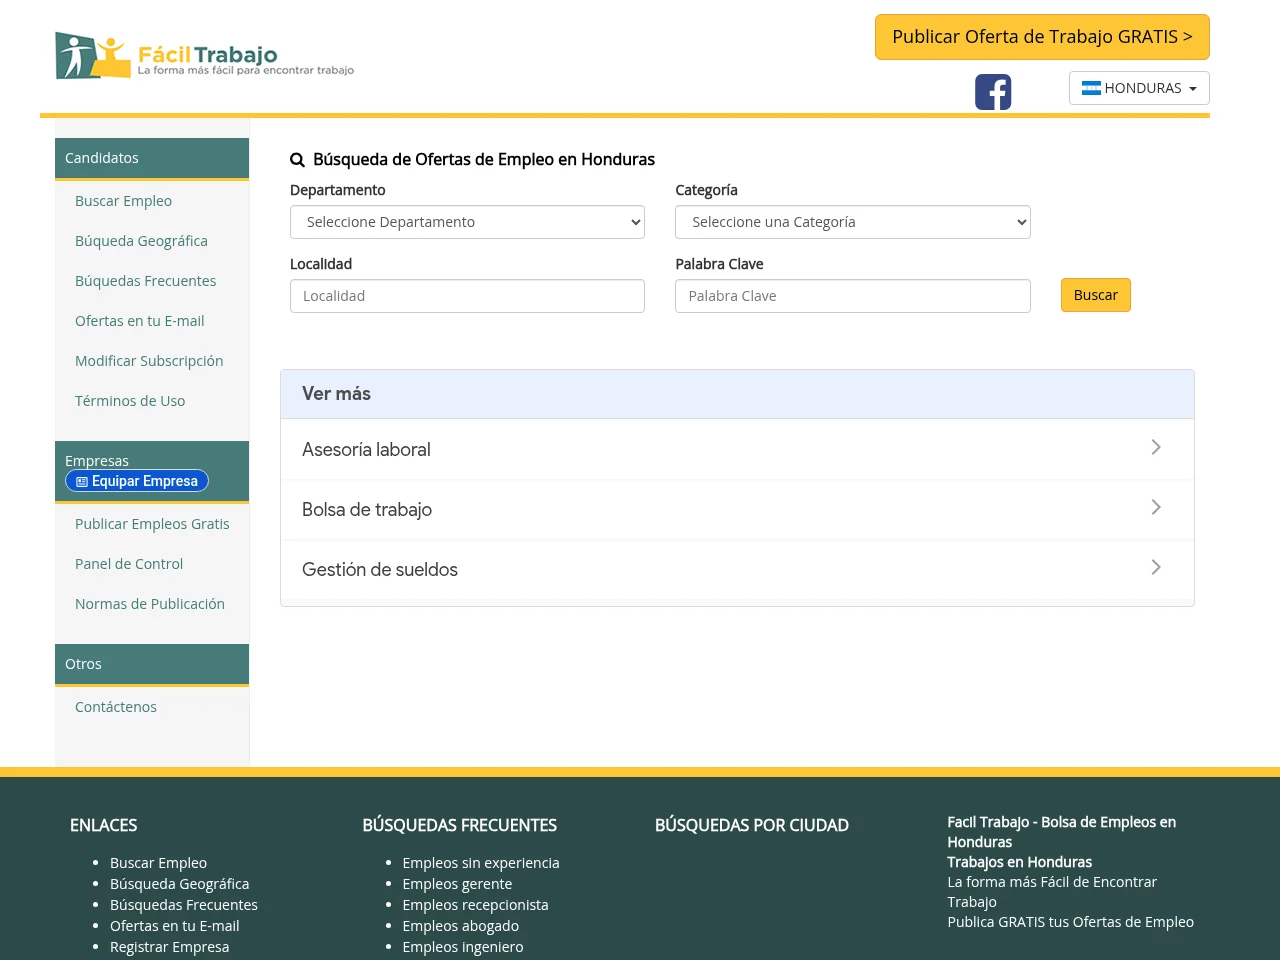
Task: Open the Gestión de sueldos chevron arrow
Action: click(1156, 567)
